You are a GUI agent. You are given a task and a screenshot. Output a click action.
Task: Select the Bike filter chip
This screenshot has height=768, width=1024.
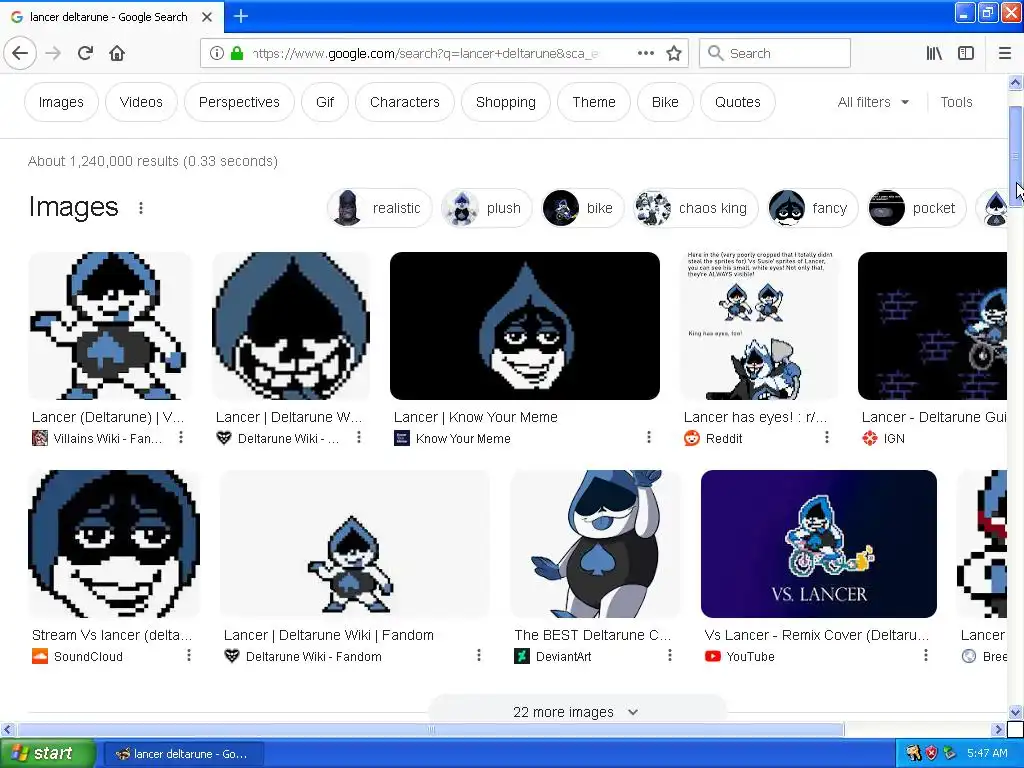click(x=665, y=102)
